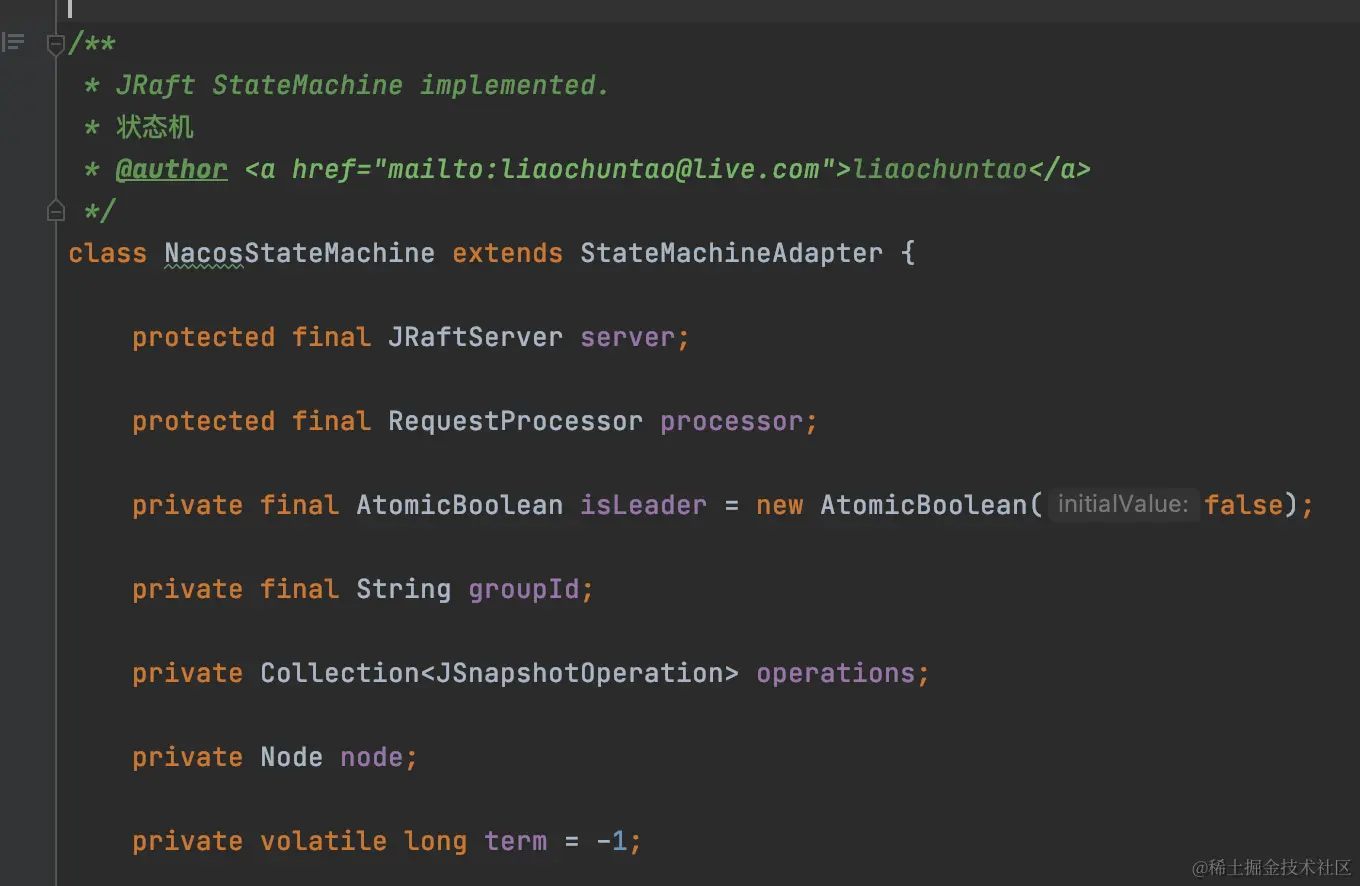Click the 状态机 comment line
This screenshot has width=1360, height=886.
click(139, 127)
